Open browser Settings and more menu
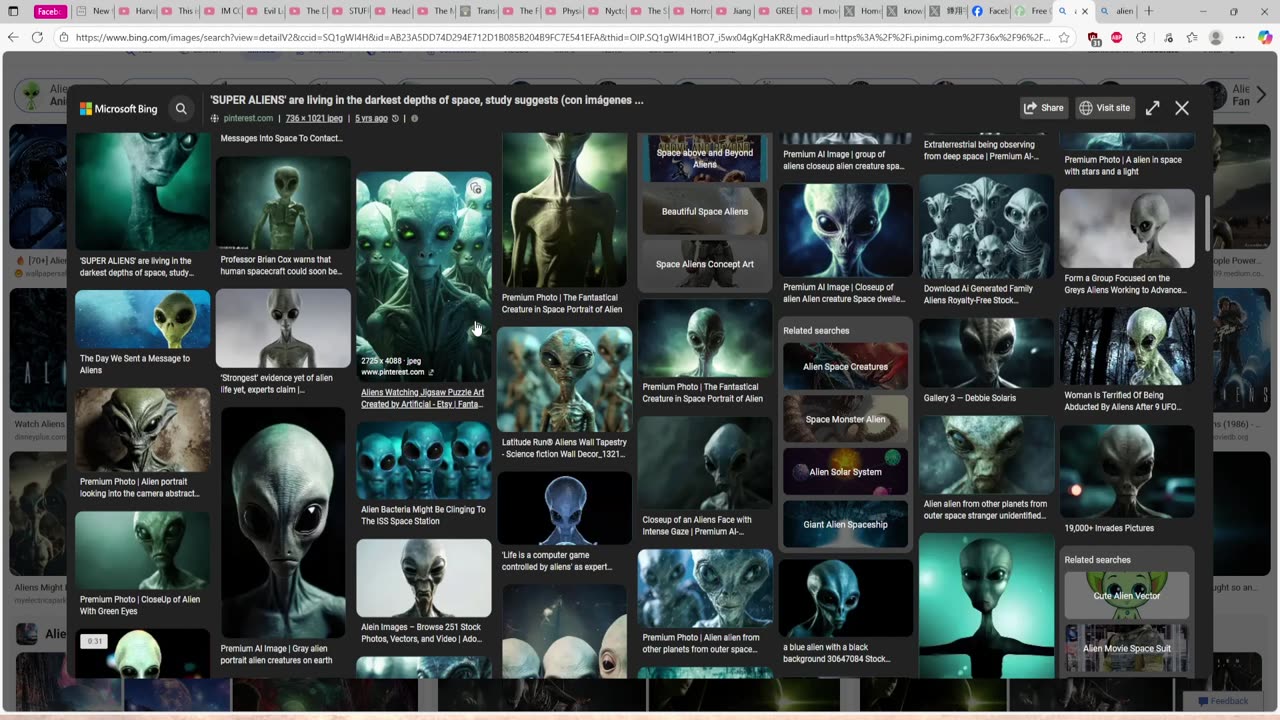This screenshot has width=1280, height=720. click(x=1240, y=37)
